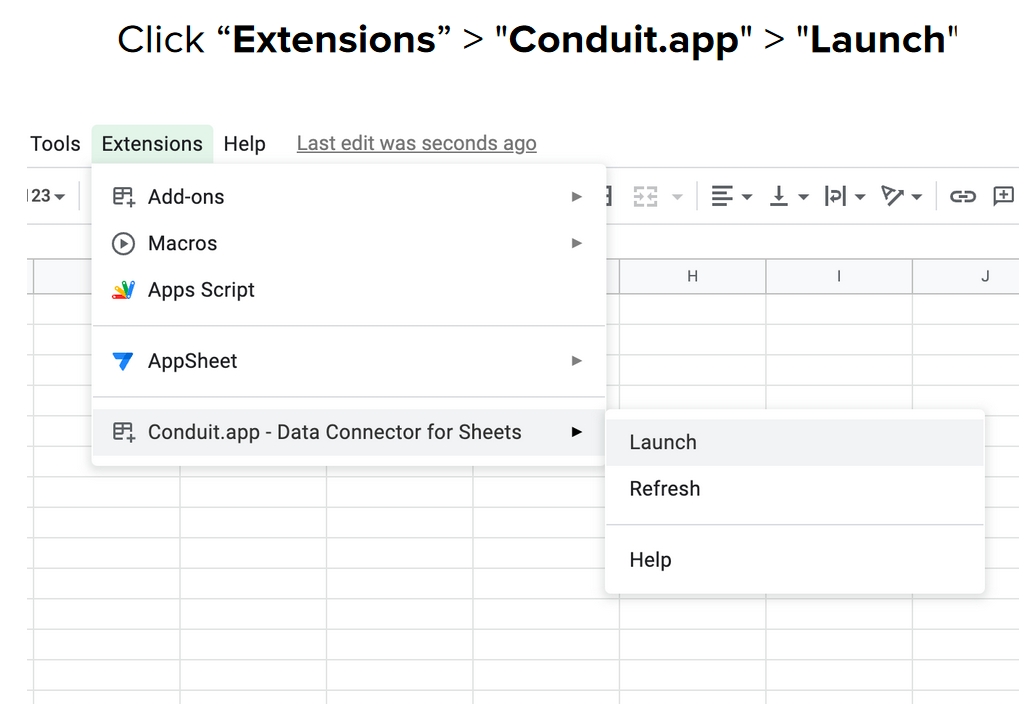Select the column H header
This screenshot has height=712, width=1034.
click(x=692, y=276)
